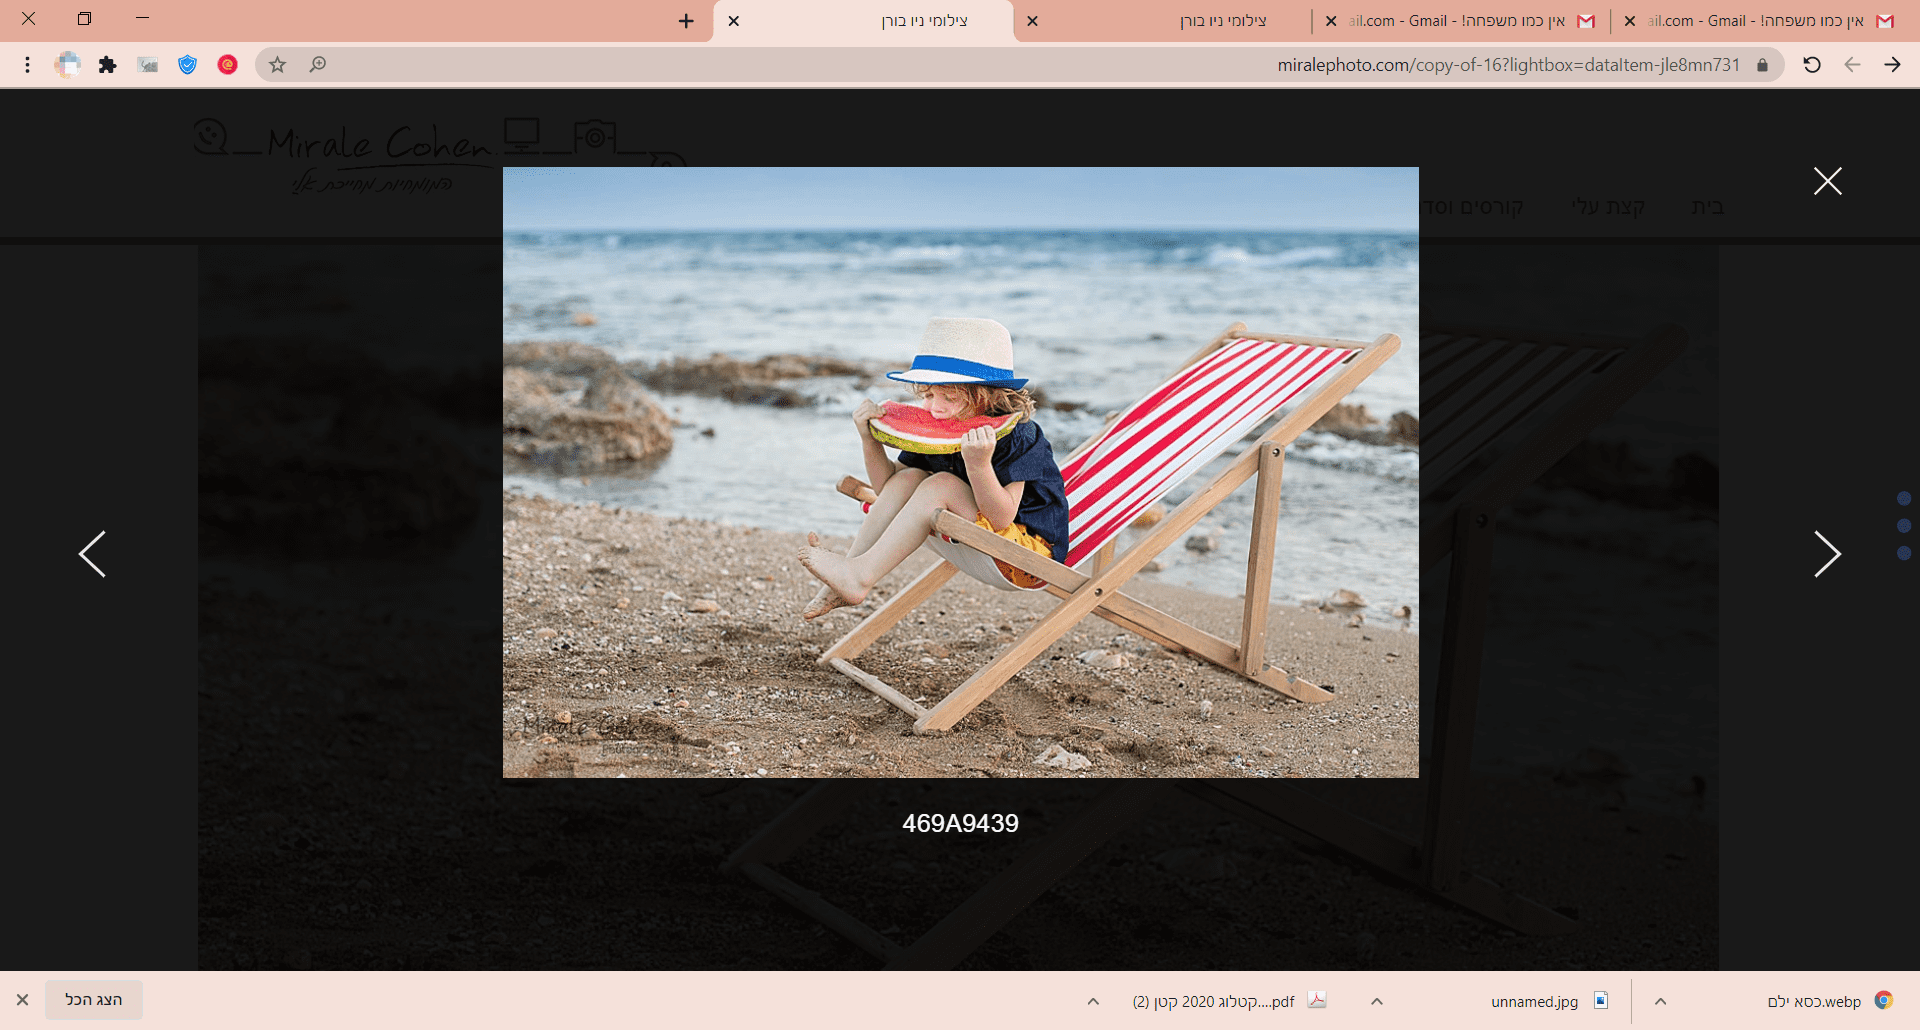Viewport: 1920px width, 1030px height.
Task: Bookmark this page with the star icon
Action: point(278,65)
